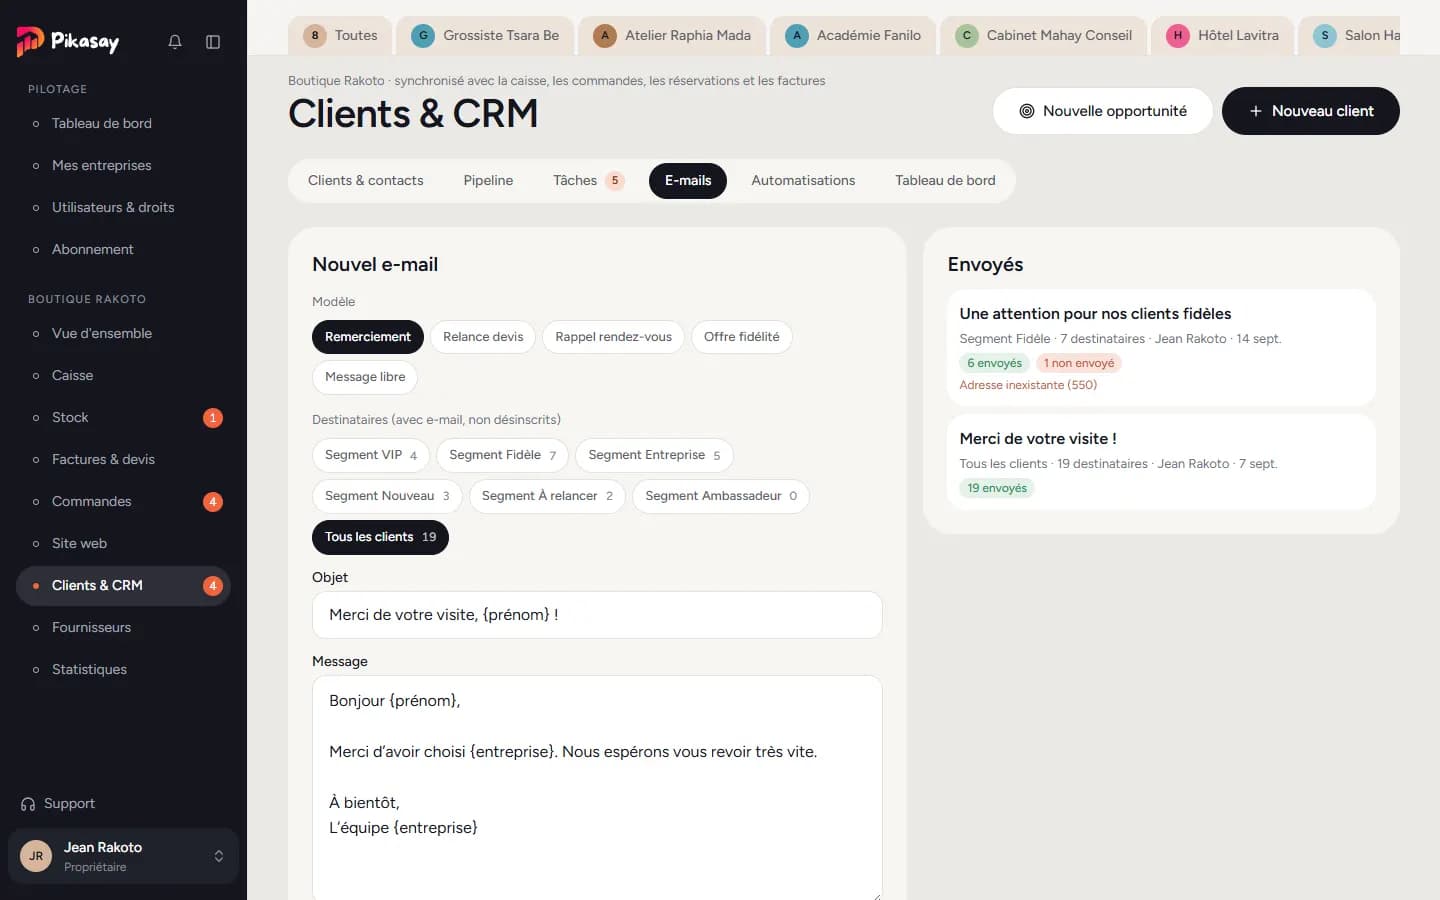Open Stock in sidebar
Viewport: 1440px width, 900px height.
(x=123, y=417)
